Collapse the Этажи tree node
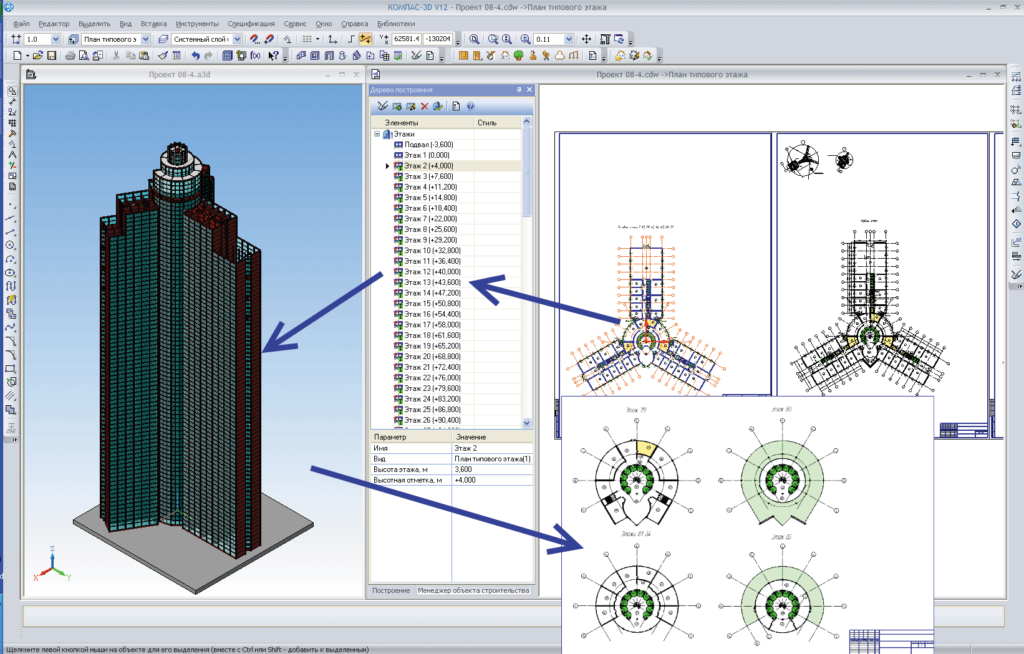 pos(377,134)
